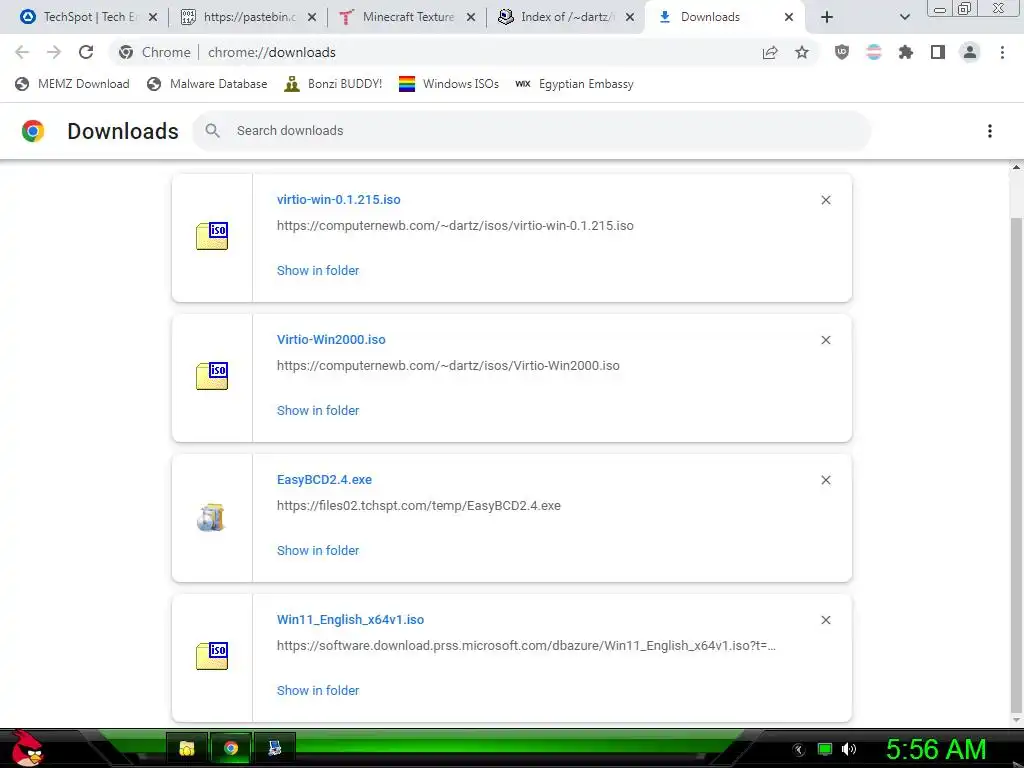
Task: Open the volume speaker tray icon
Action: click(849, 749)
